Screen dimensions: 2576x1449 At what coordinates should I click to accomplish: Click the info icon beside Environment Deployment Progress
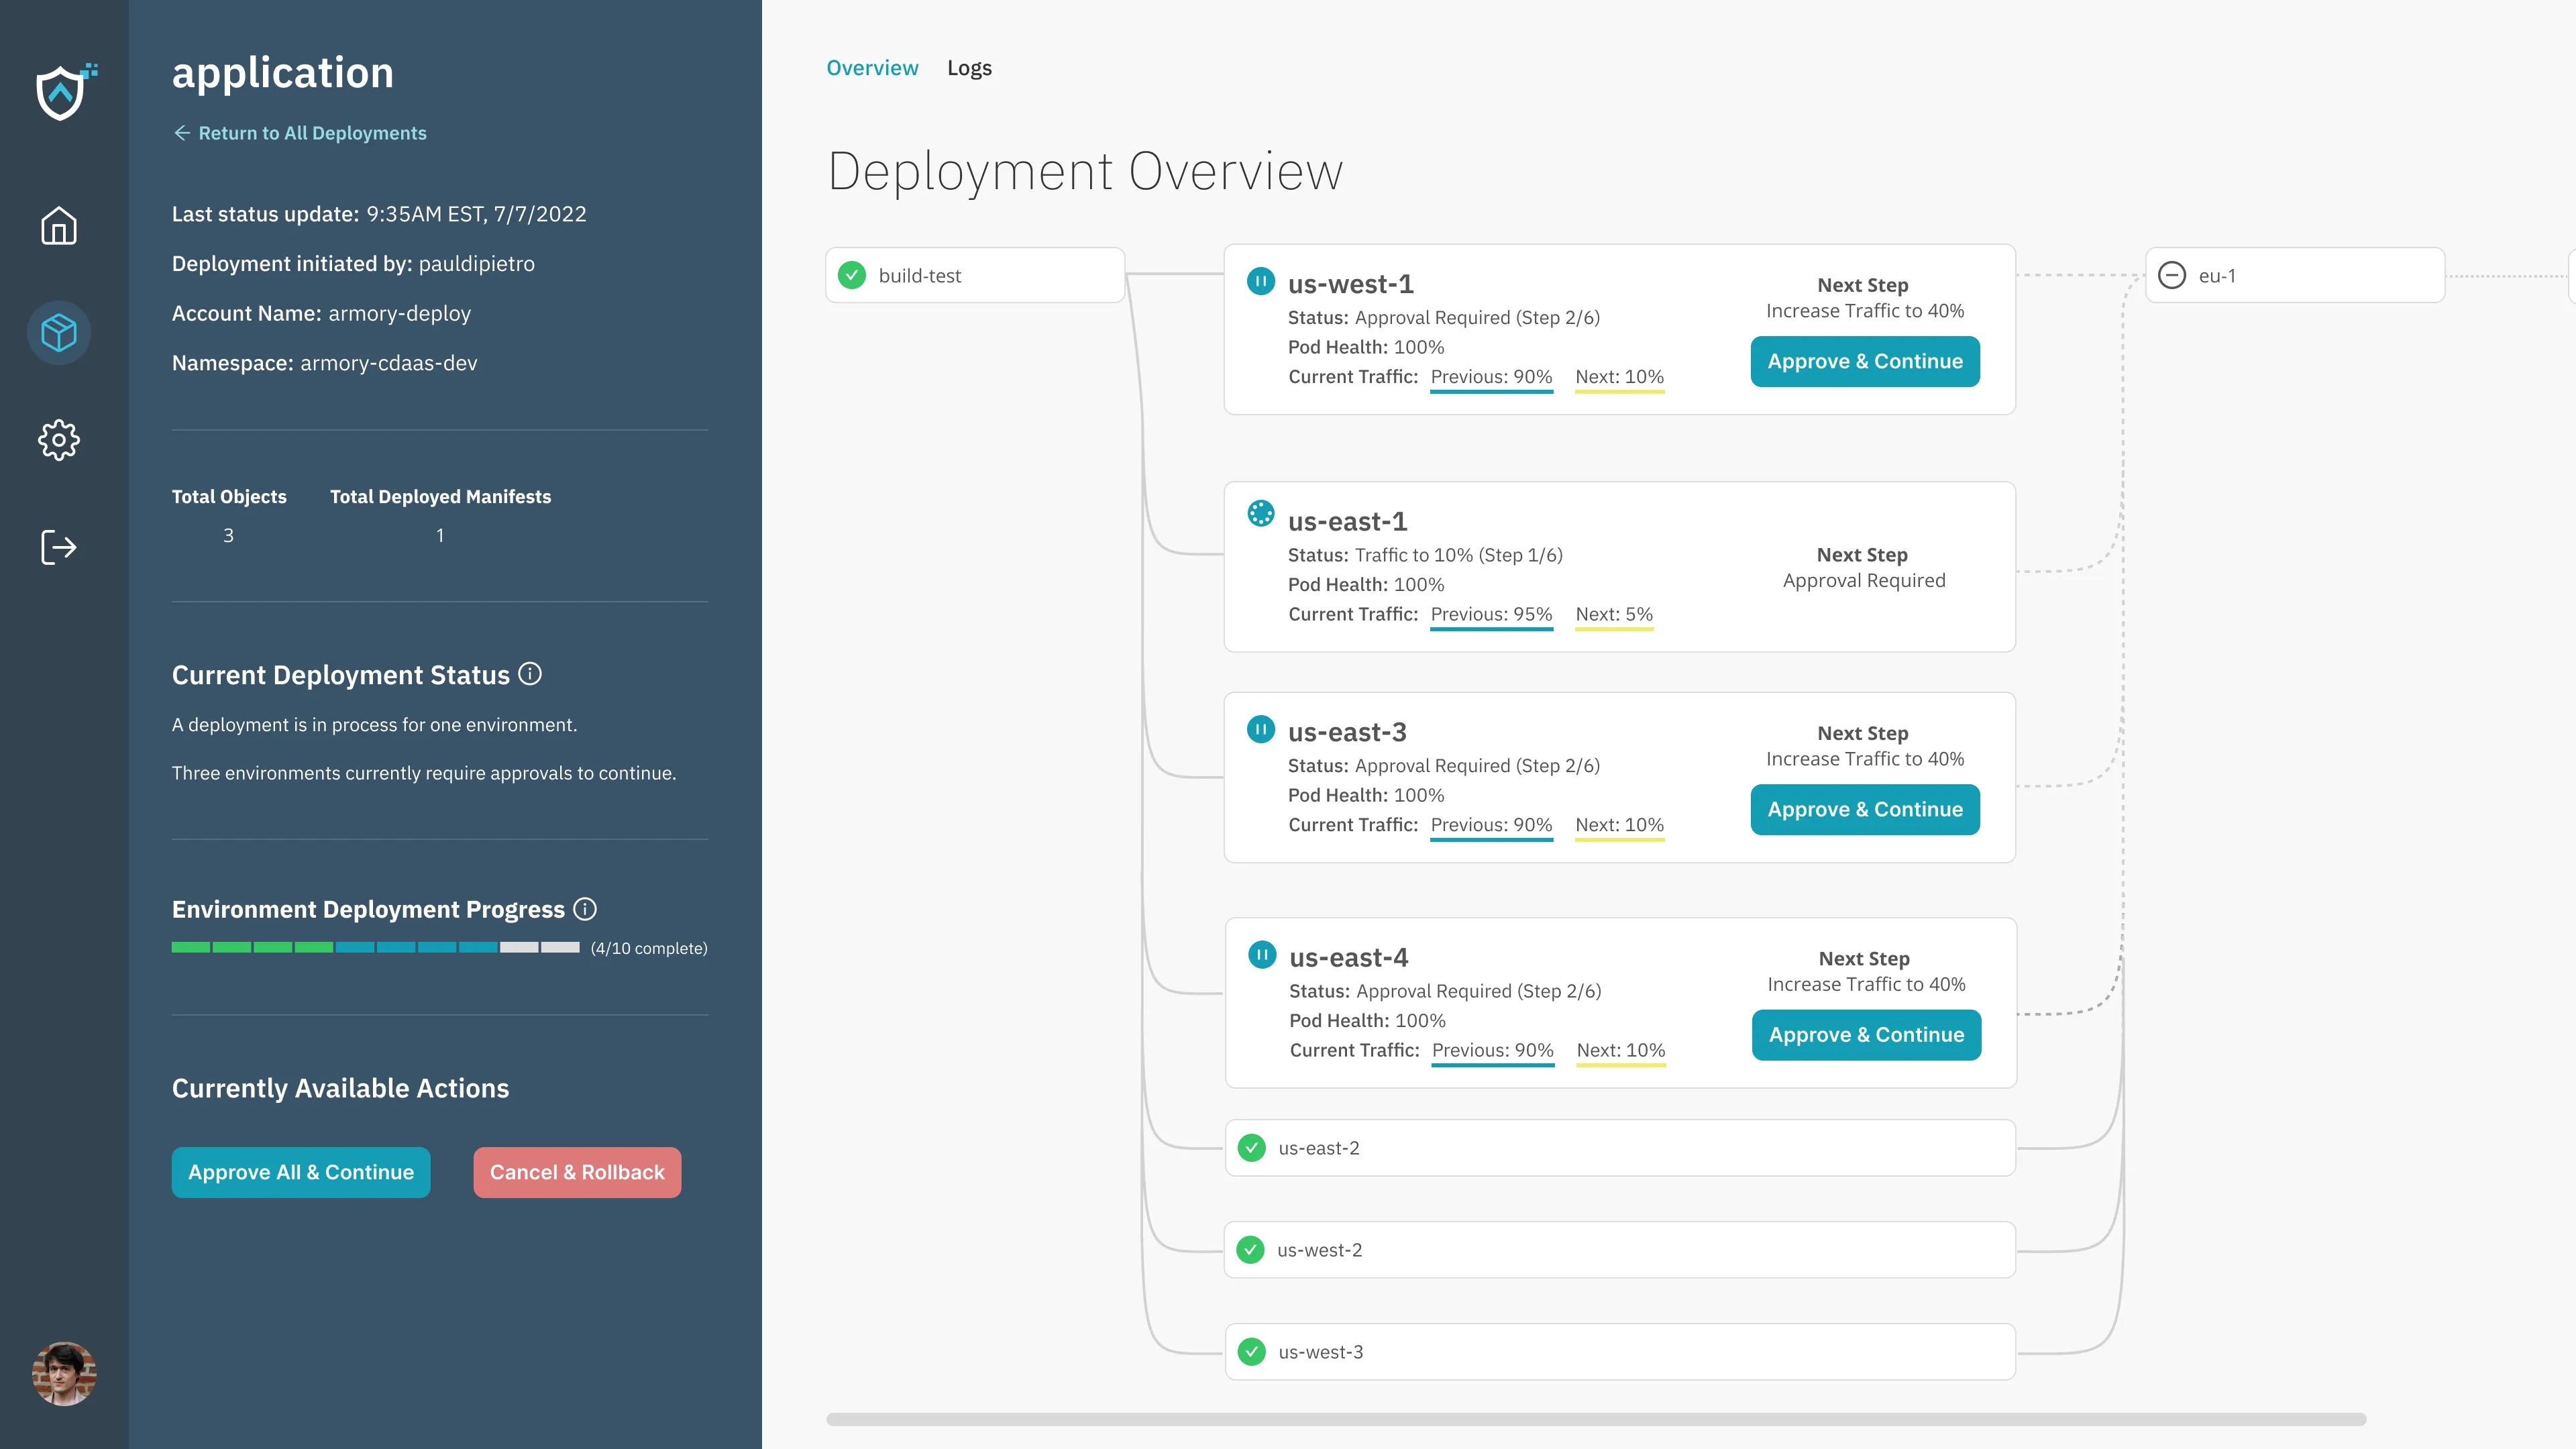pos(586,909)
